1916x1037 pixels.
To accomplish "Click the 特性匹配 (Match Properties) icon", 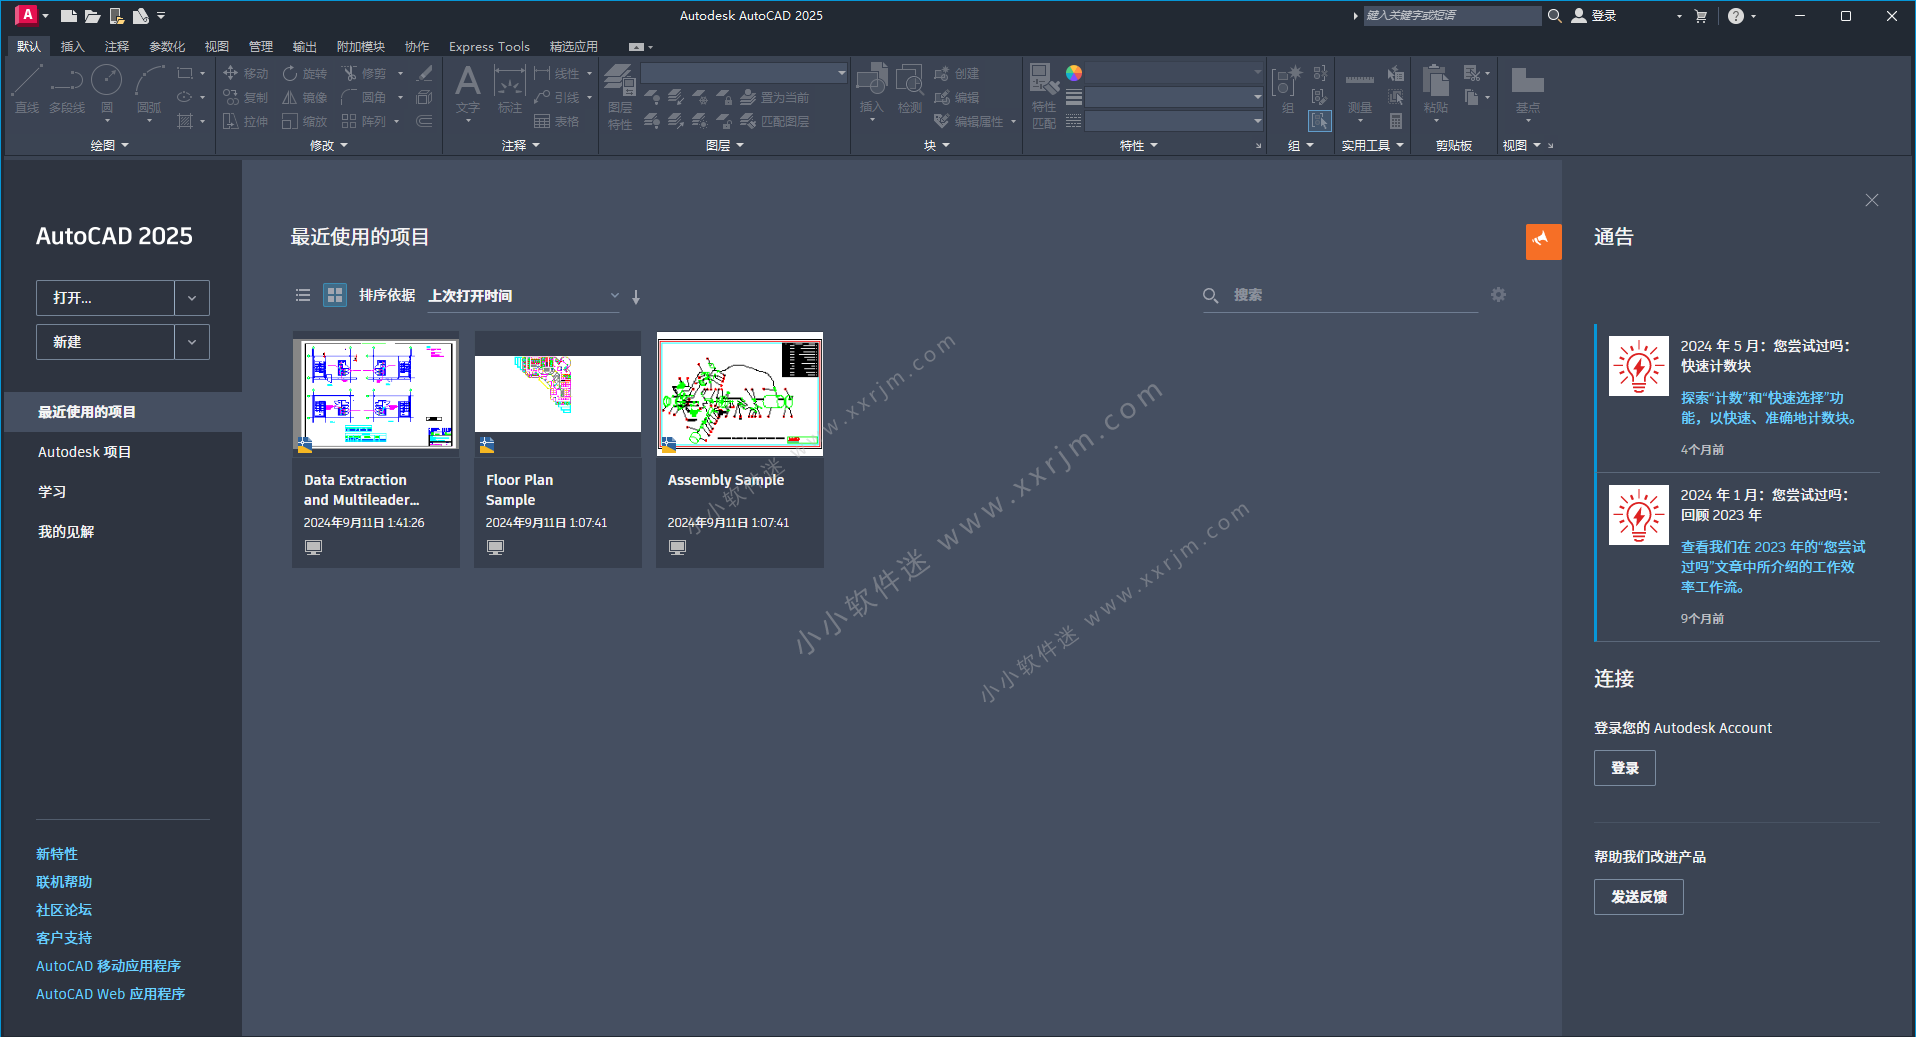I will point(1044,96).
